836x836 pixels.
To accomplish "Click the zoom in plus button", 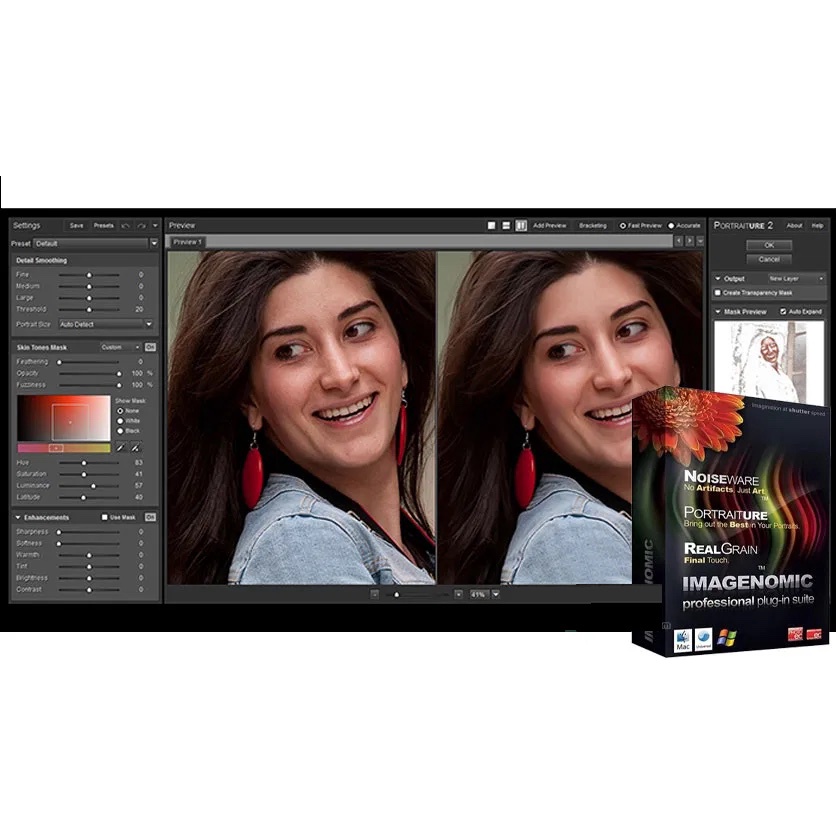I will click(x=458, y=594).
